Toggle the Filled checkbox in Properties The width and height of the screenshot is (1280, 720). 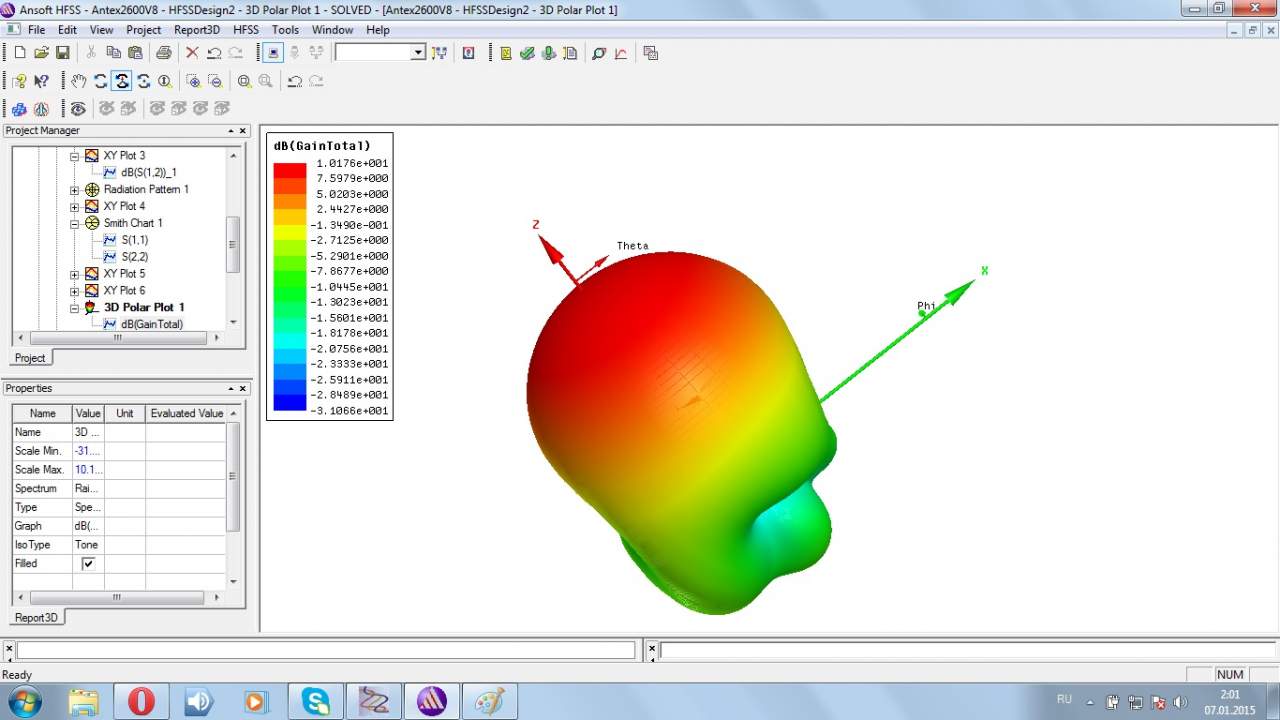click(x=88, y=564)
